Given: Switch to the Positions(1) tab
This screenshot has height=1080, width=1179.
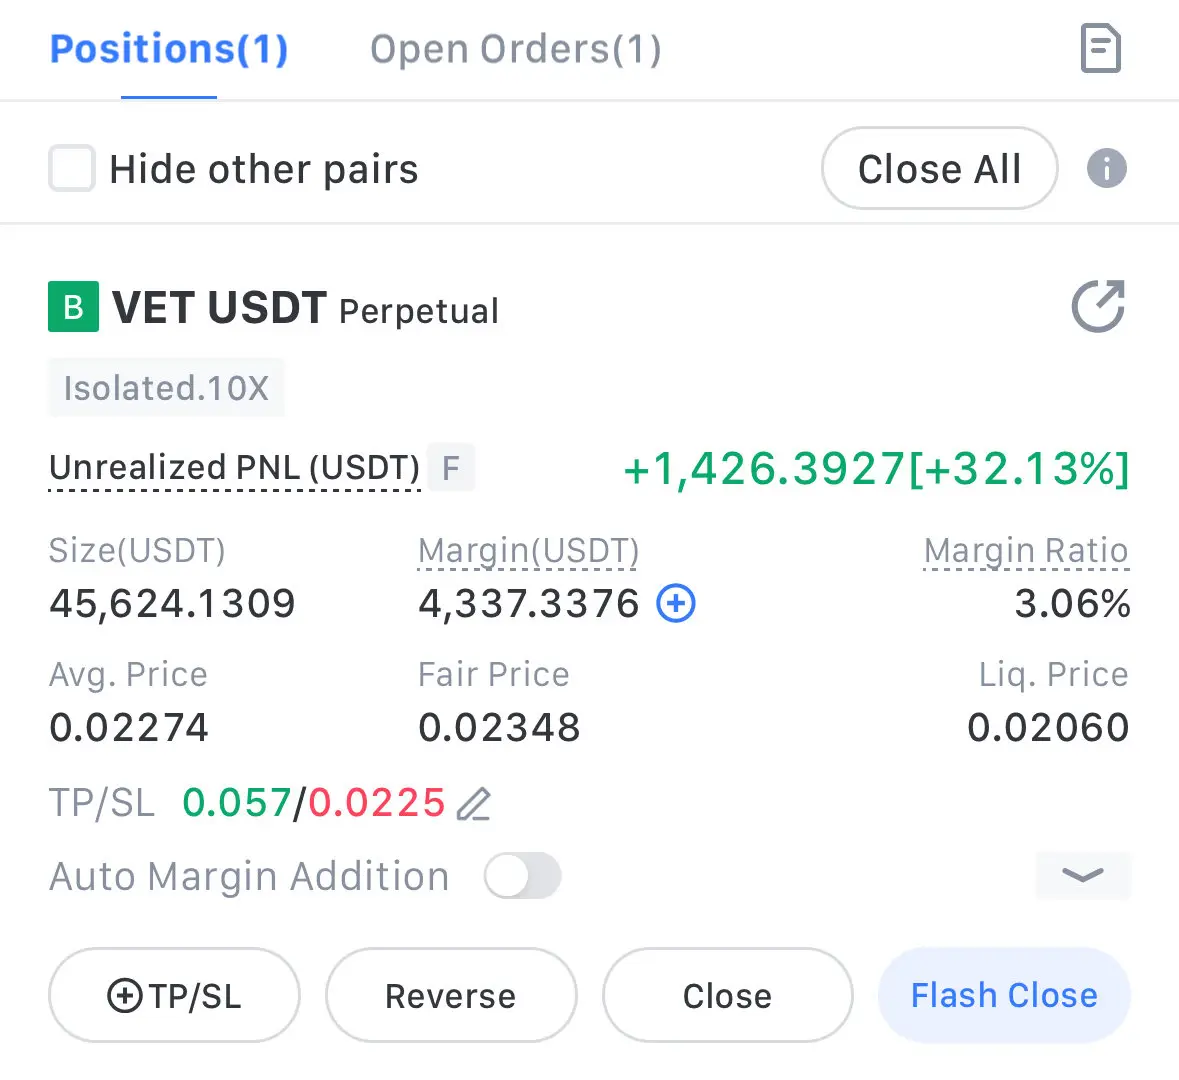Looking at the screenshot, I should coord(169,50).
